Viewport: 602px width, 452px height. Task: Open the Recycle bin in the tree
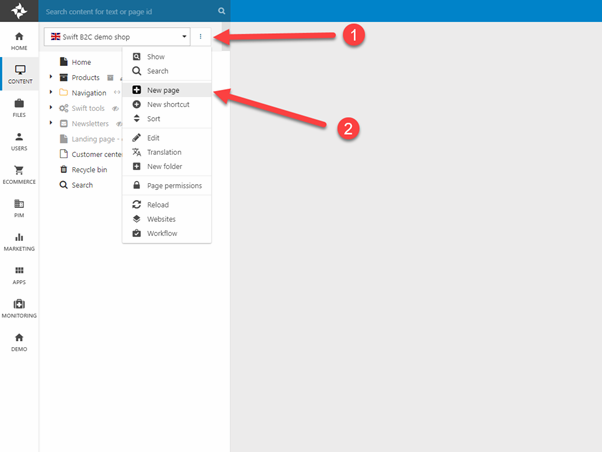pyautogui.click(x=88, y=170)
